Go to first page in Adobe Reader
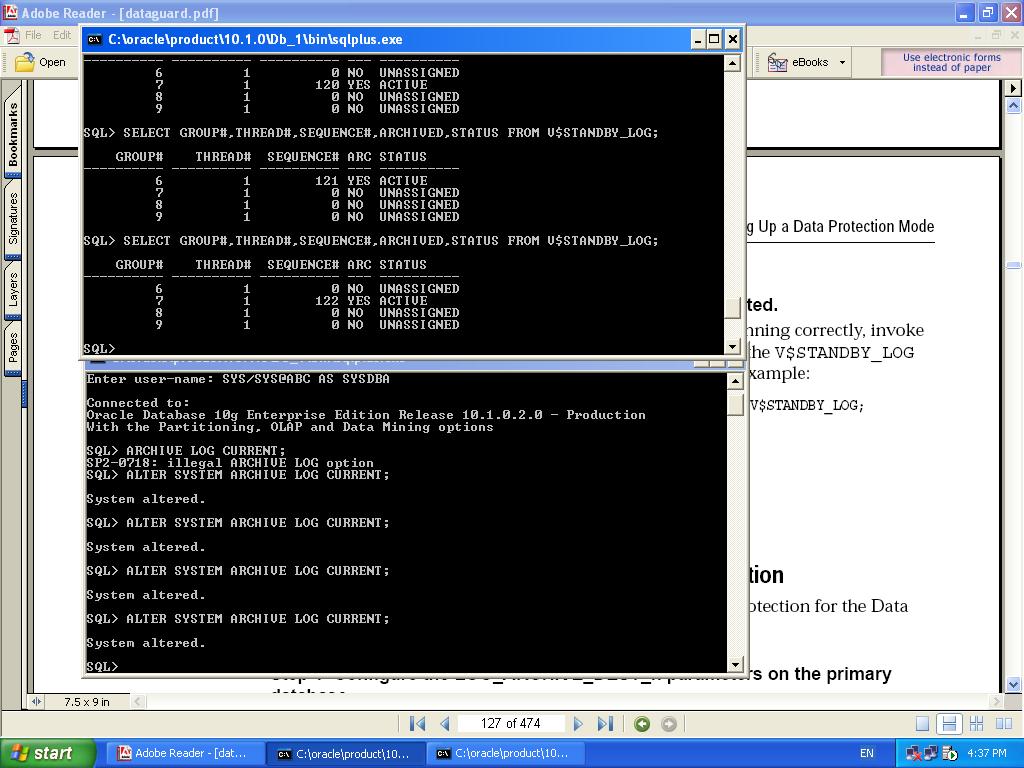Image resolution: width=1024 pixels, height=768 pixels. click(417, 724)
